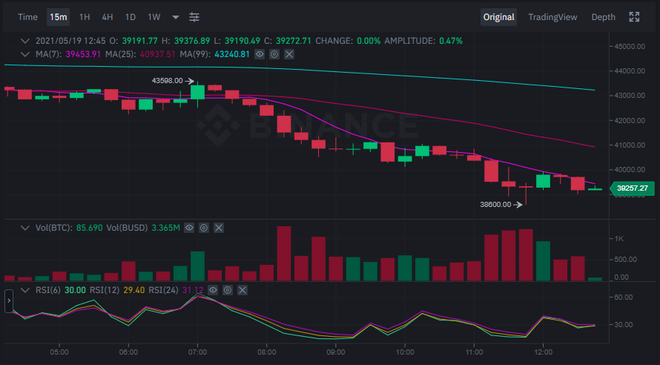Switch to the 1D interval
This screenshot has width=660, height=365.
pyautogui.click(x=130, y=17)
